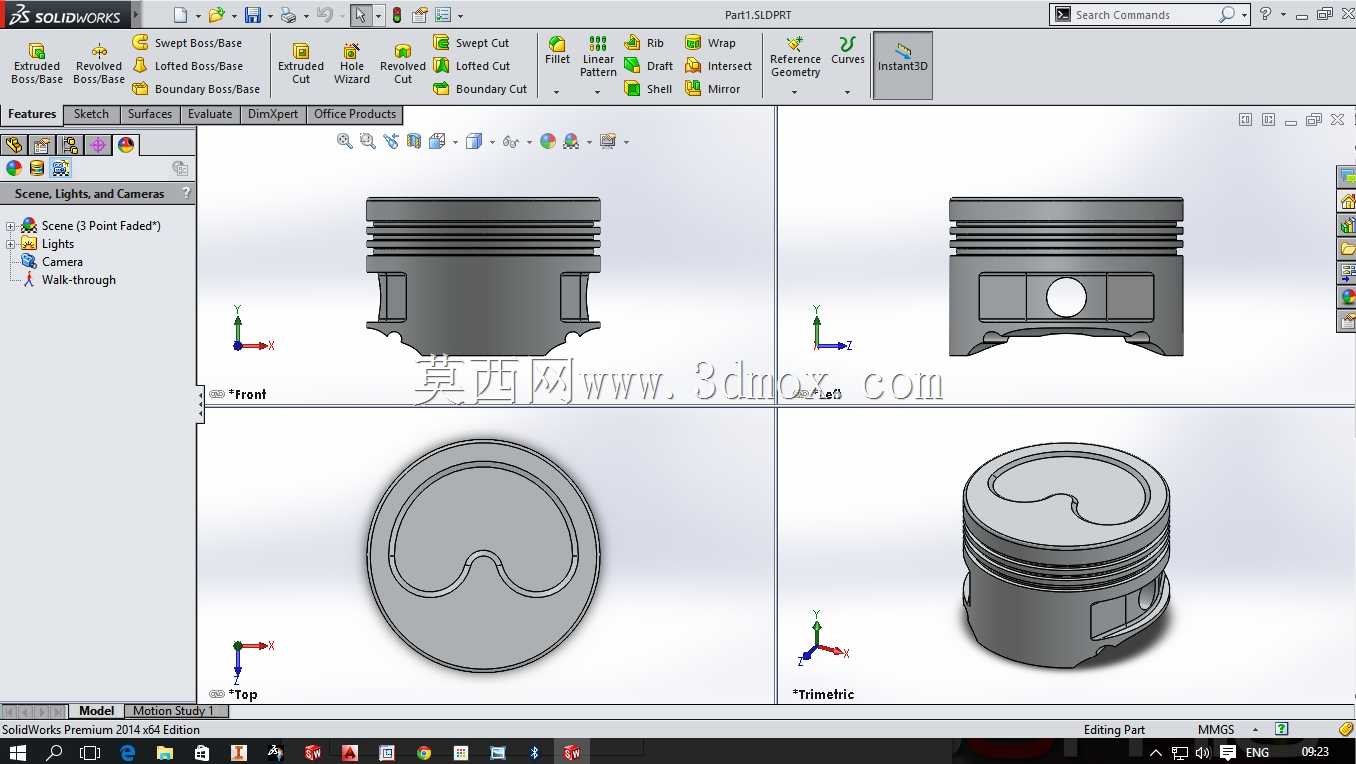Use the Intersect tool
Image resolution: width=1356 pixels, height=764 pixels.
coord(718,66)
